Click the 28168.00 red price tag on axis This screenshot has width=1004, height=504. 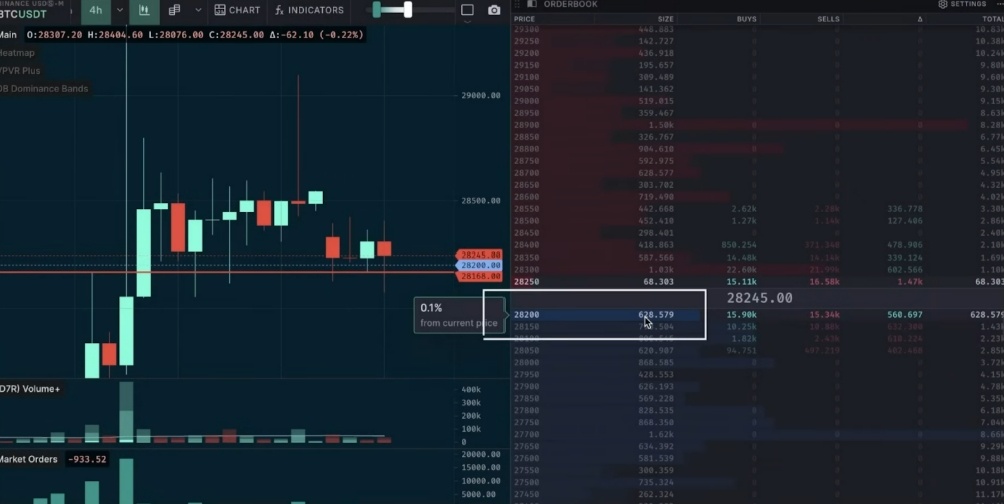tap(480, 276)
